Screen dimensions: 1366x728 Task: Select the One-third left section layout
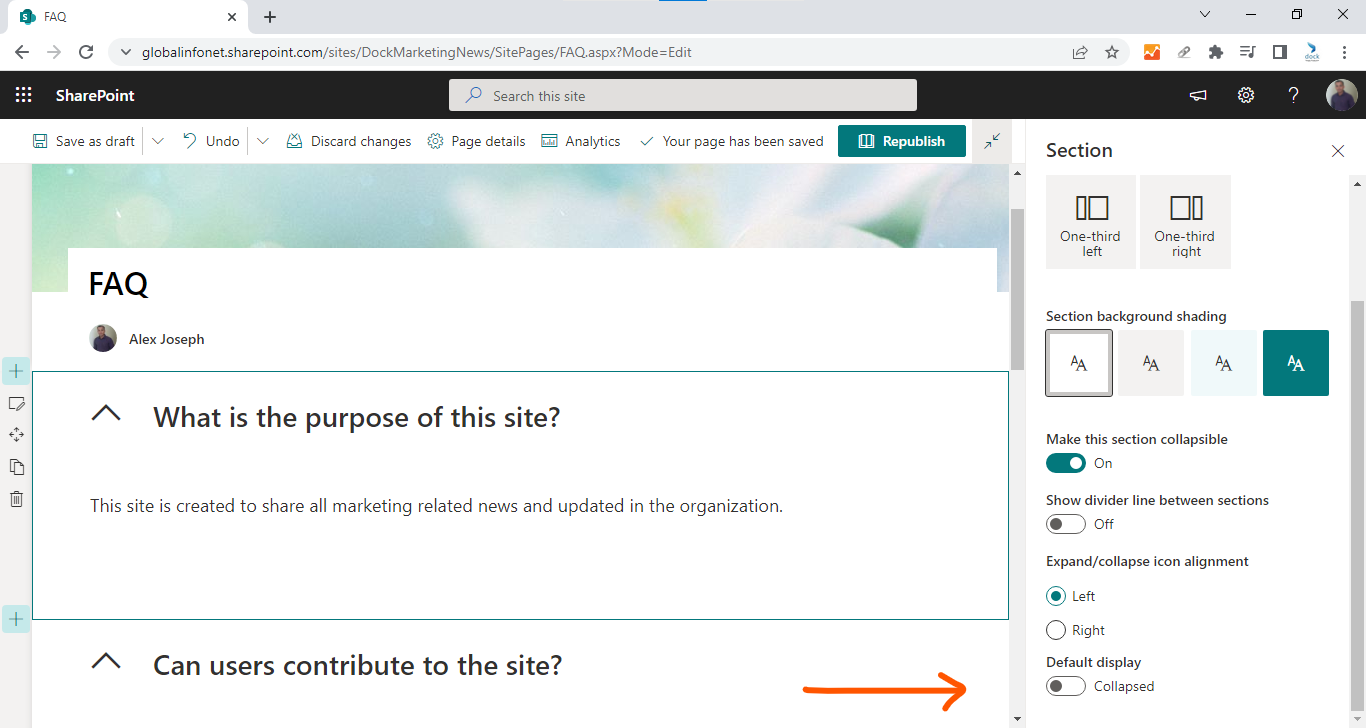(1090, 221)
